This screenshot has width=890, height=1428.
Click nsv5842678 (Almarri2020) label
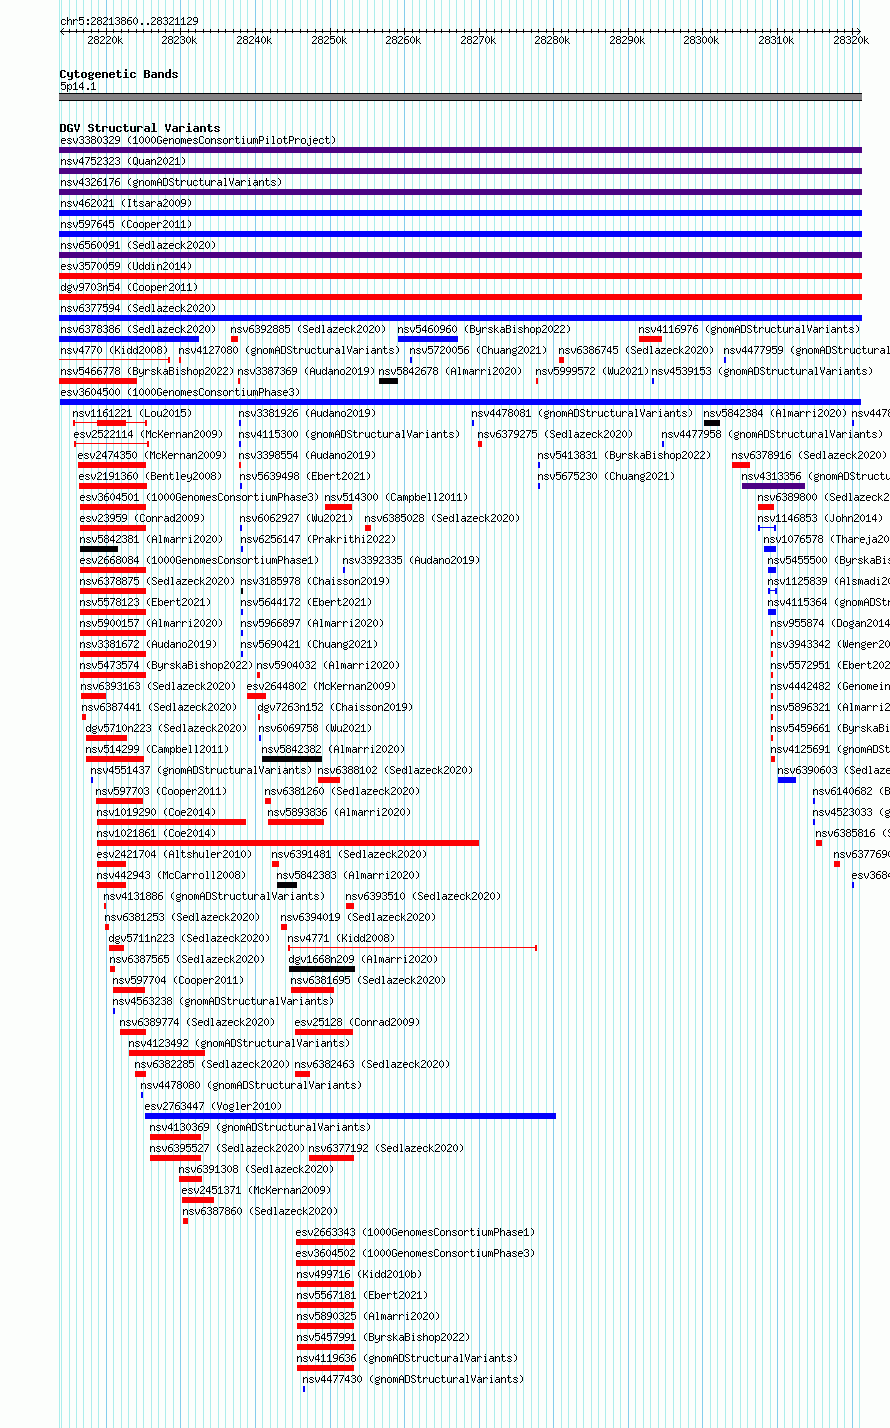450,371
